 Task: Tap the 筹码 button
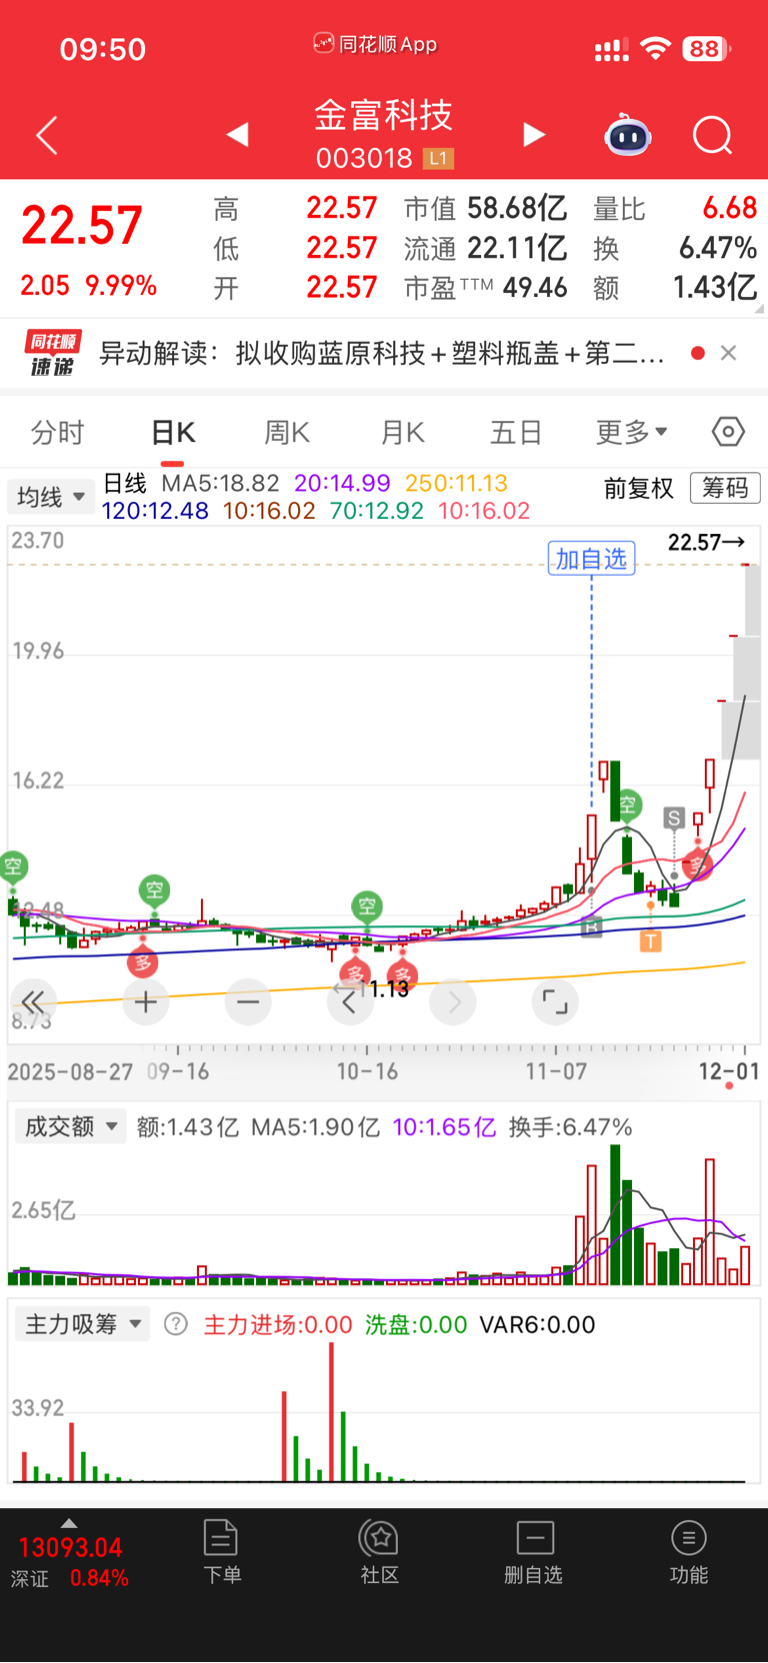725,488
